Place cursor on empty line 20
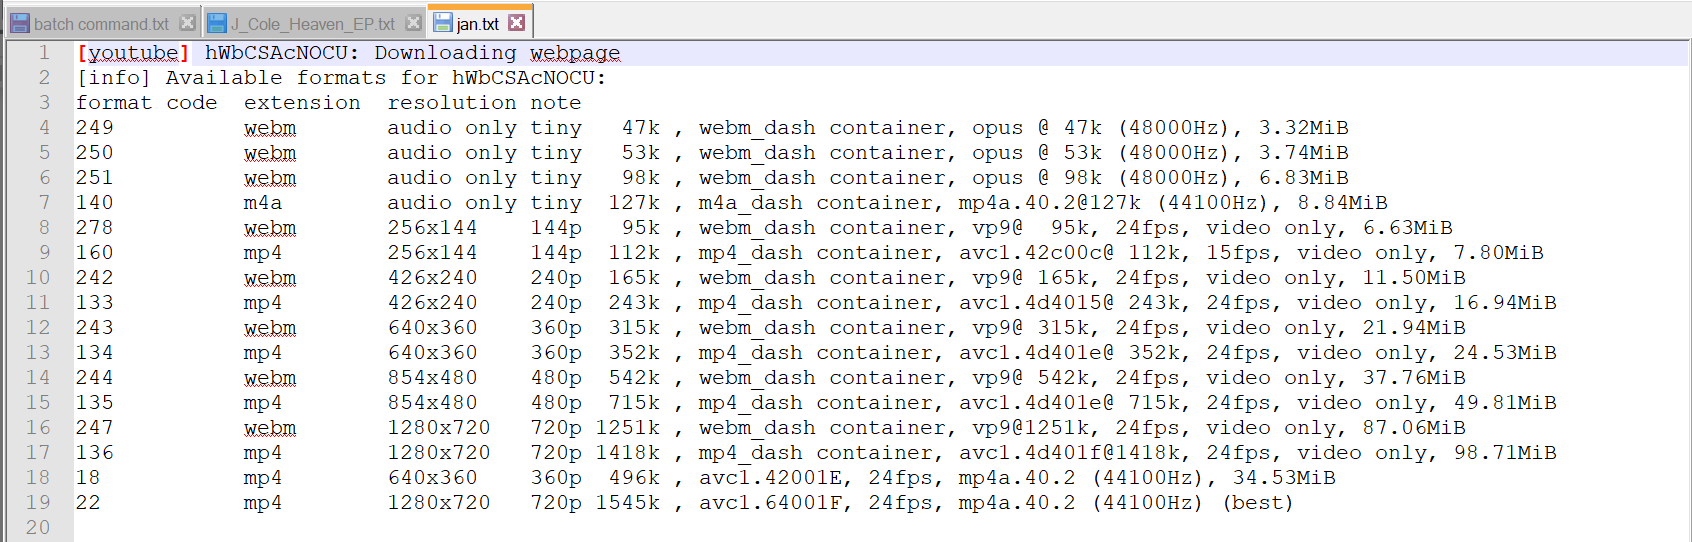This screenshot has height=542, width=1692. click(x=880, y=527)
